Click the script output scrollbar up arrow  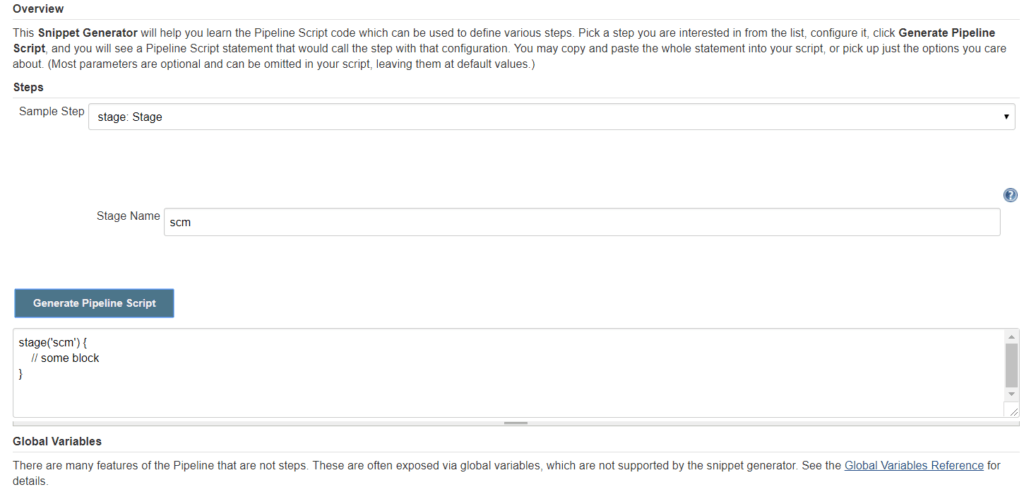(x=1012, y=336)
